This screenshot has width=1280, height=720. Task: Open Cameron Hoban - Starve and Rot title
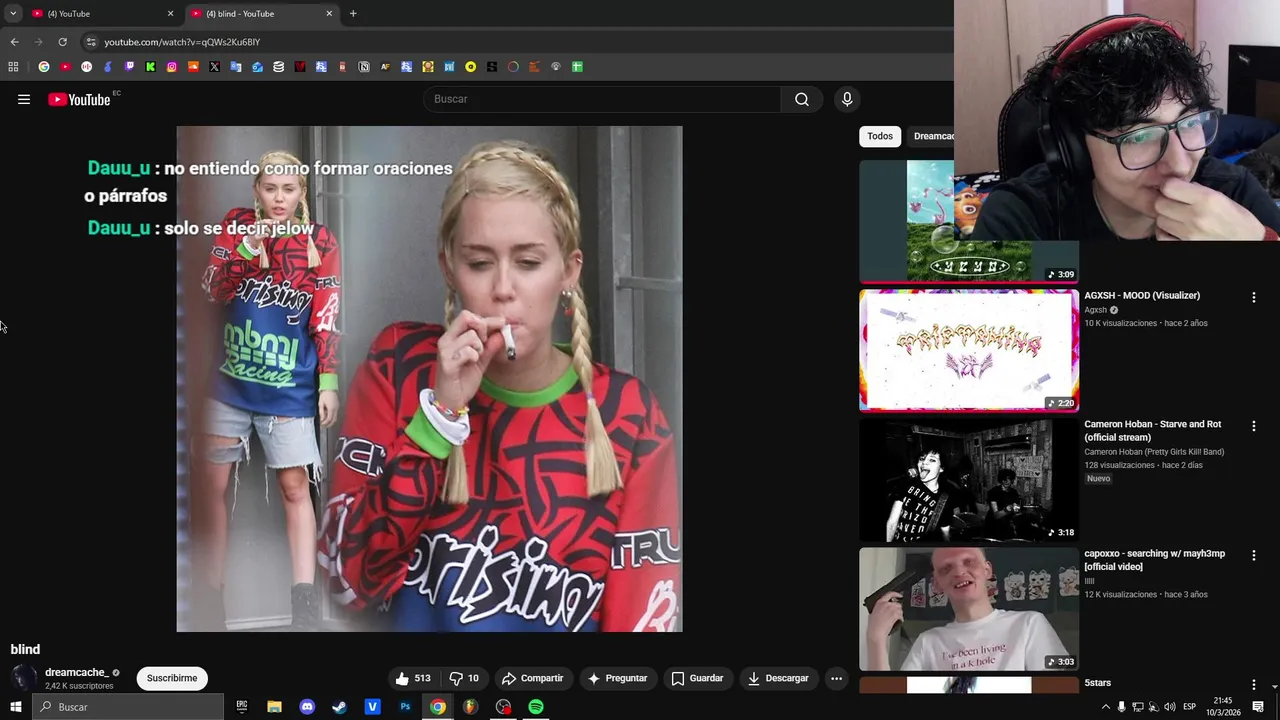[x=1152, y=431]
